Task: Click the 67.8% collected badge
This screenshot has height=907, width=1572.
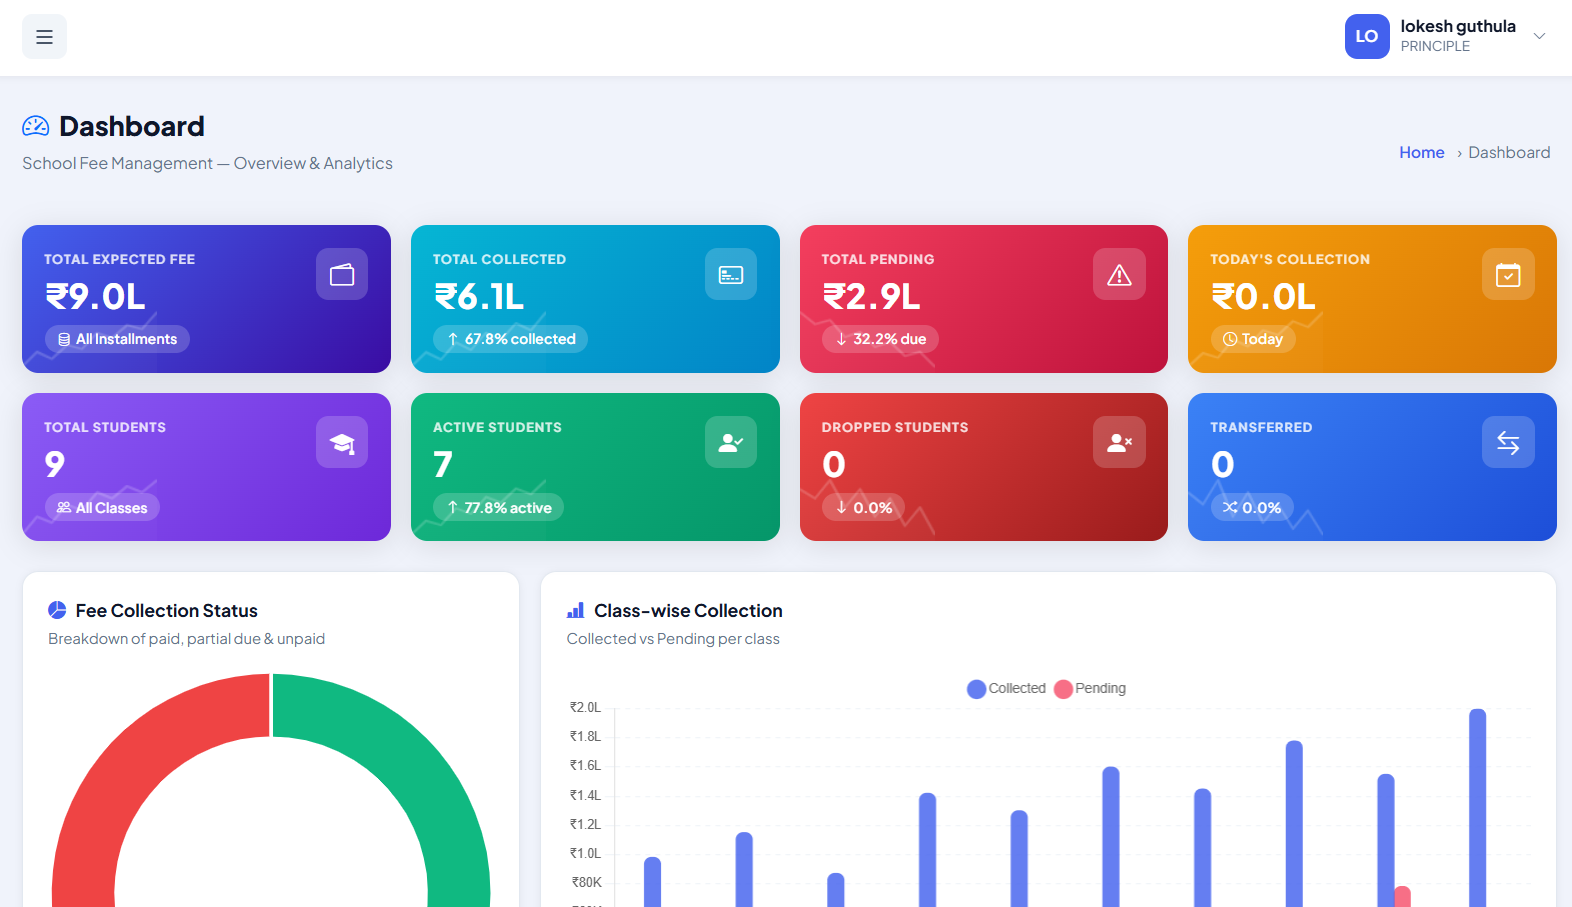Action: (x=510, y=339)
